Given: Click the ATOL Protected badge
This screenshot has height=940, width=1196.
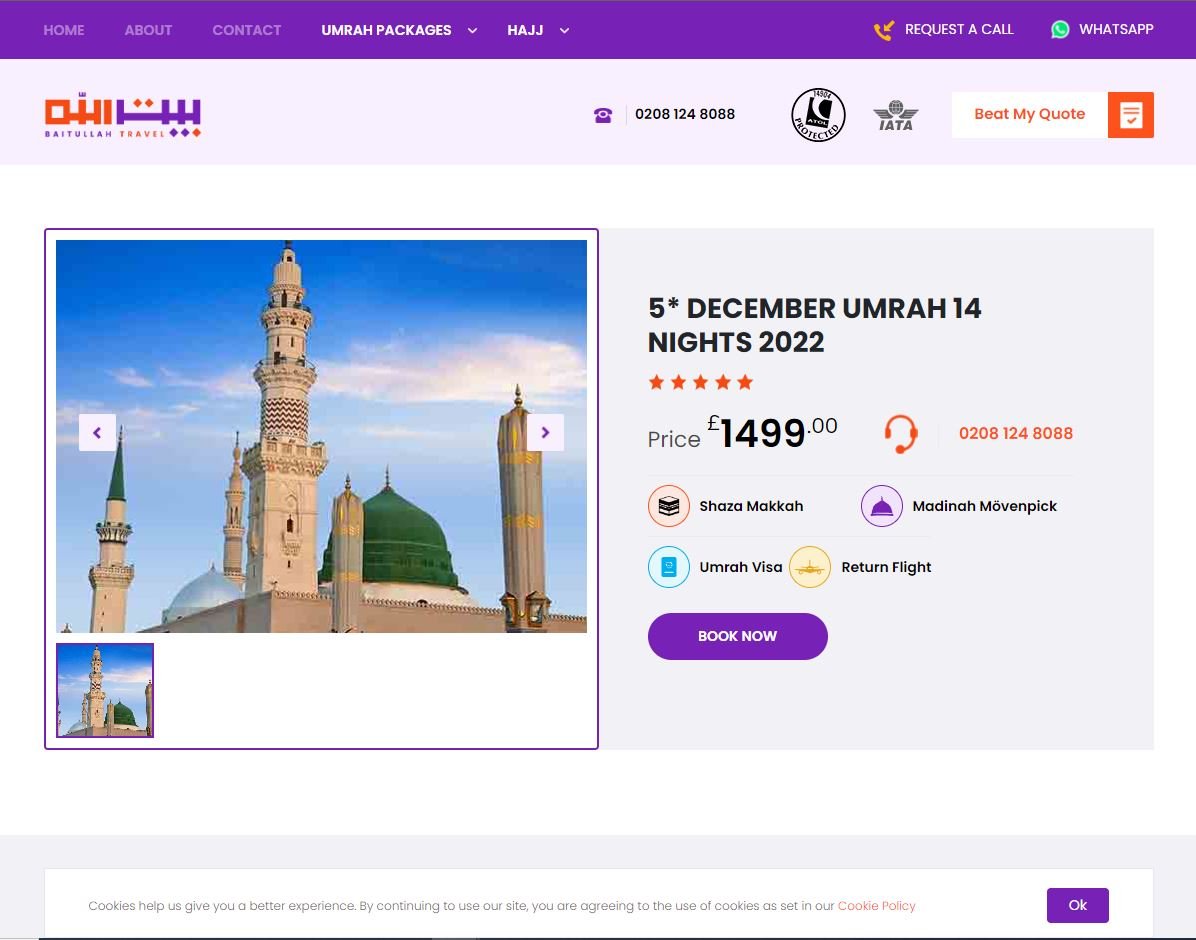Looking at the screenshot, I should (818, 114).
